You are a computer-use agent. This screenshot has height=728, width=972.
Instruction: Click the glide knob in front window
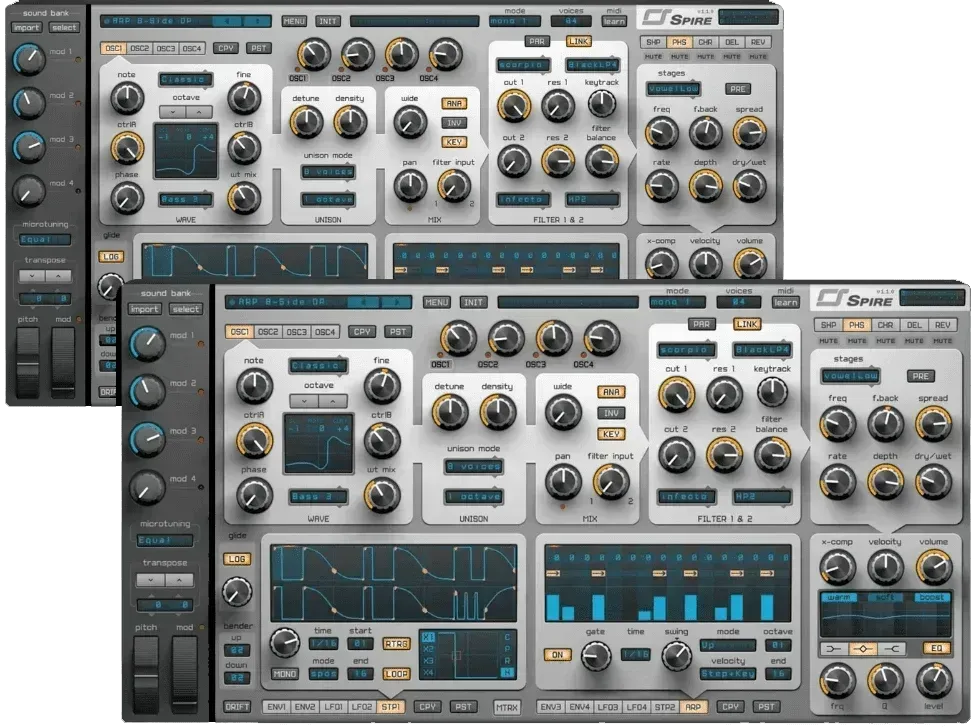pyautogui.click(x=237, y=591)
